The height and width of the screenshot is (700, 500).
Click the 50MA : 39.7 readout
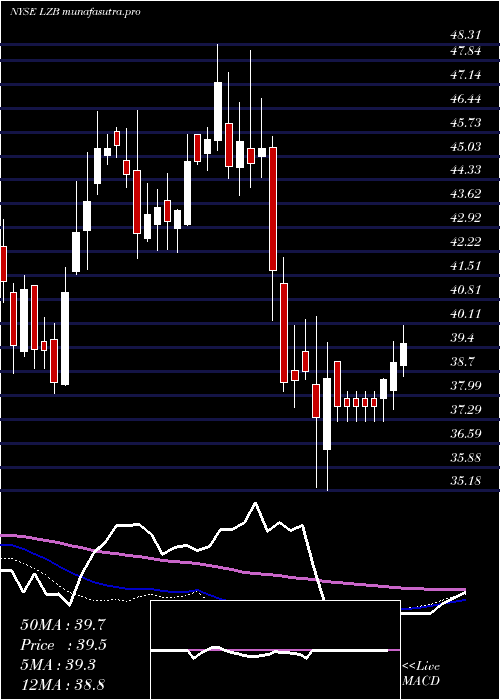62,625
